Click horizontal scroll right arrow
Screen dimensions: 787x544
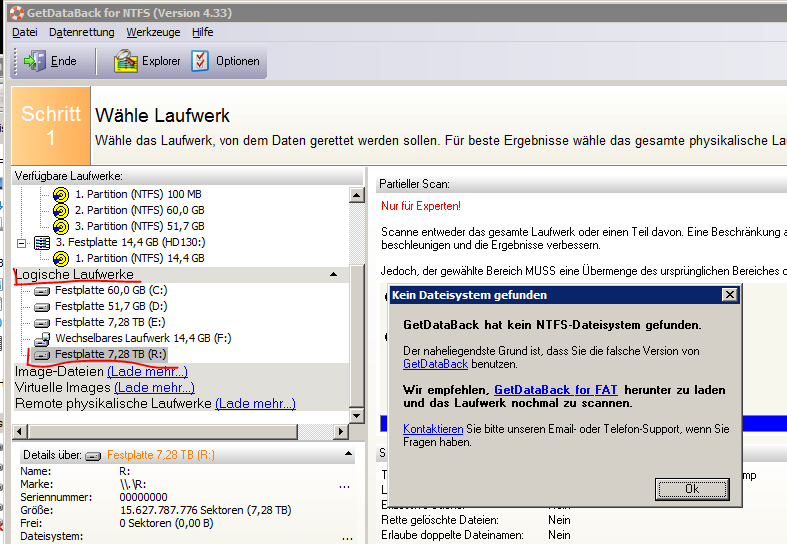click(341, 431)
